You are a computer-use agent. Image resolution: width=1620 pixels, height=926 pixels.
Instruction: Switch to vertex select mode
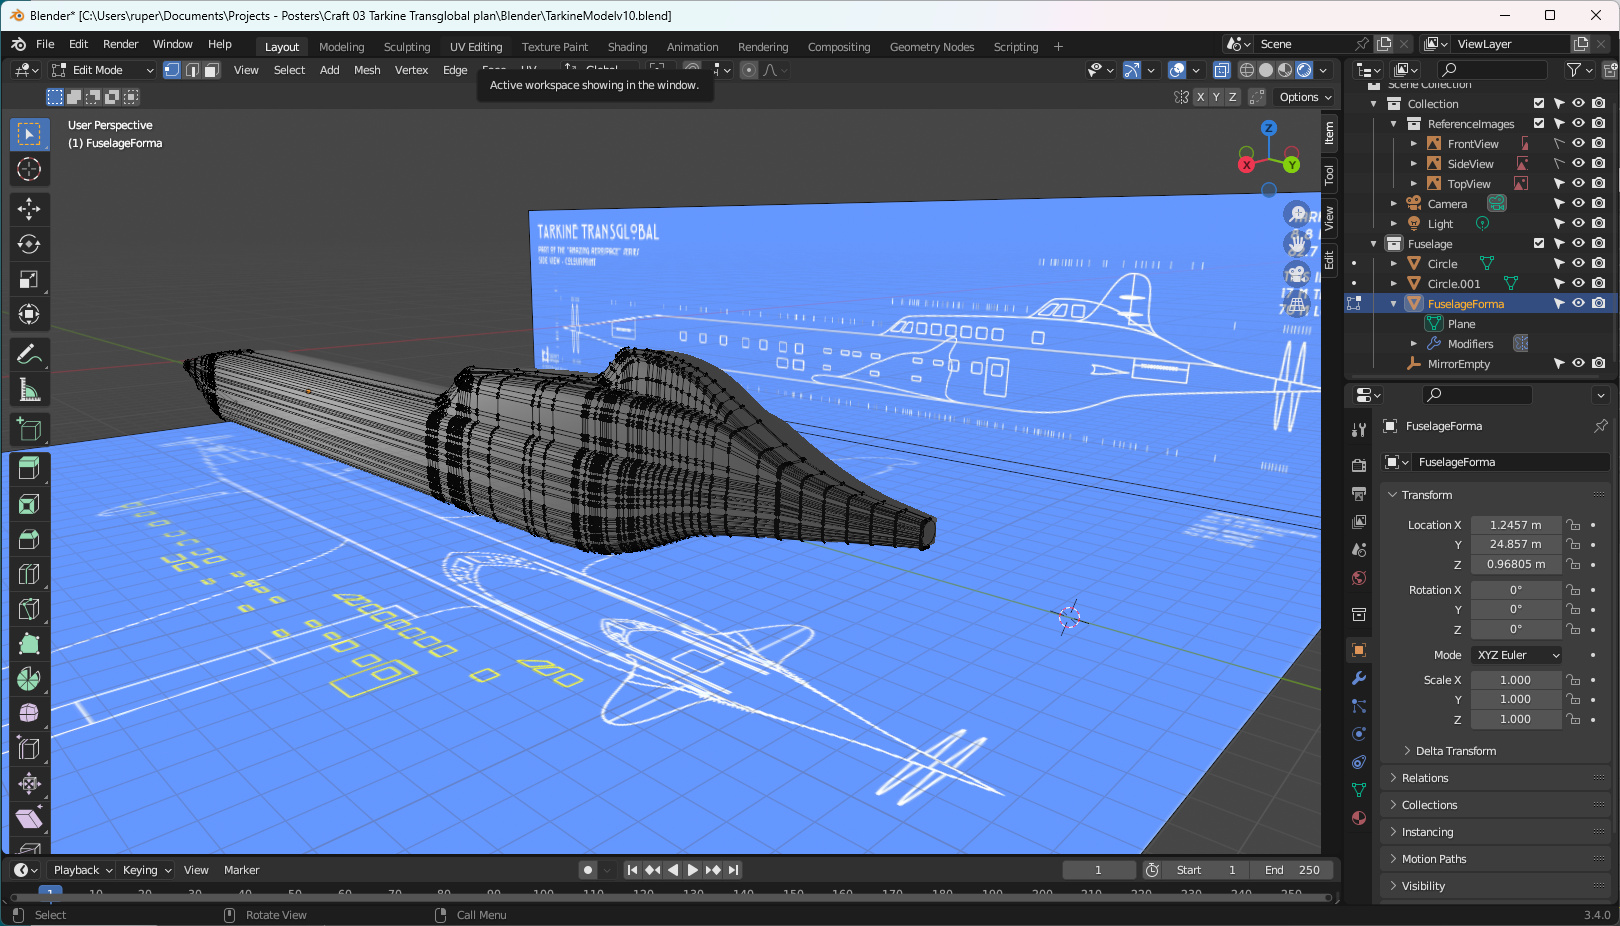coord(172,70)
